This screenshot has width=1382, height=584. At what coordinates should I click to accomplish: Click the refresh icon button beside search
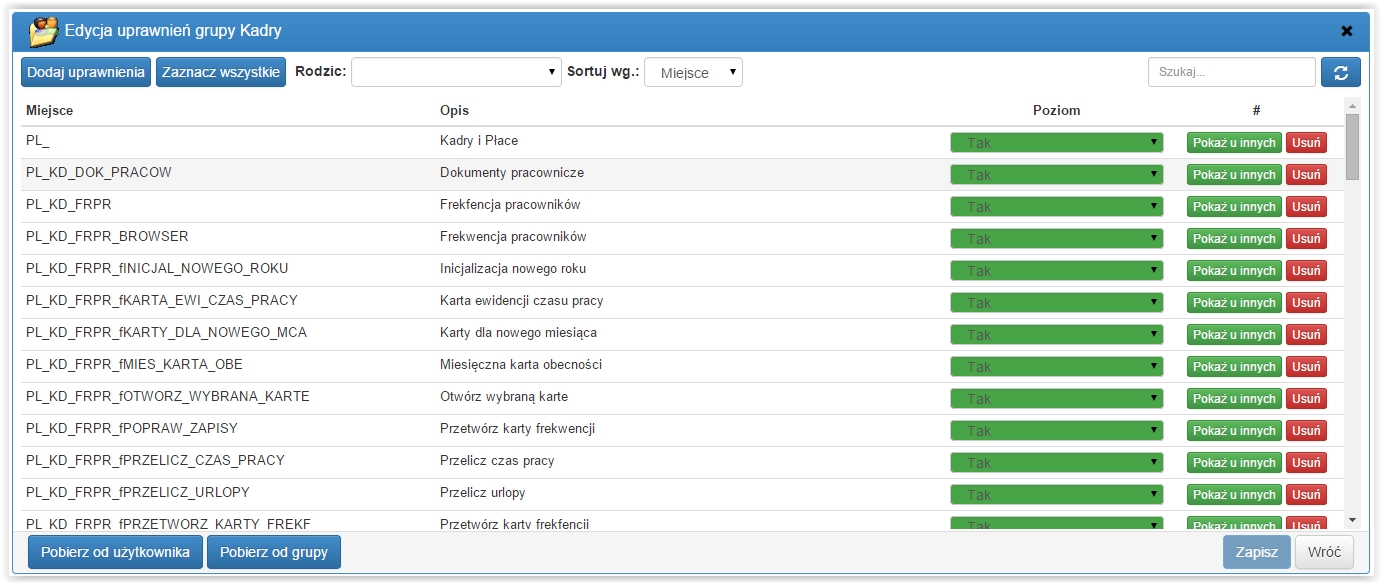point(1340,72)
